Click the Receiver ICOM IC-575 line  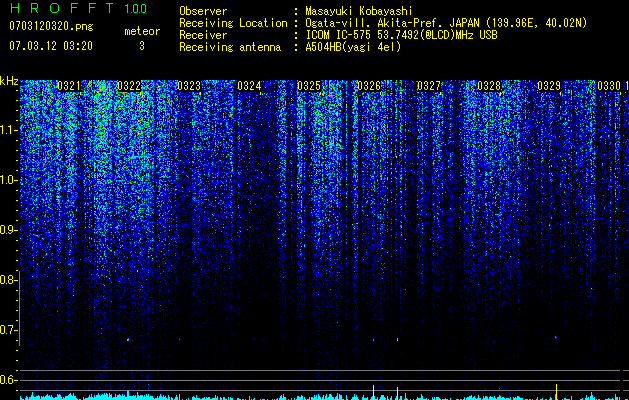(401, 35)
